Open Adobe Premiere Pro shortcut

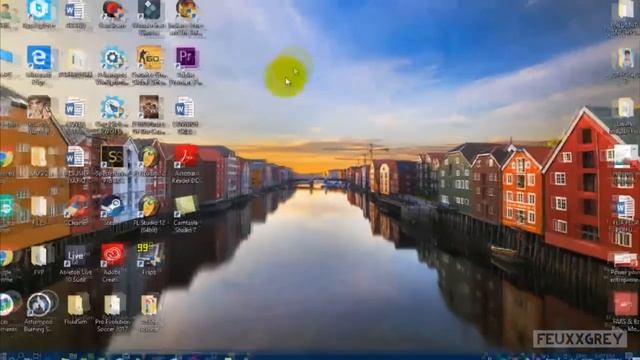(x=187, y=58)
